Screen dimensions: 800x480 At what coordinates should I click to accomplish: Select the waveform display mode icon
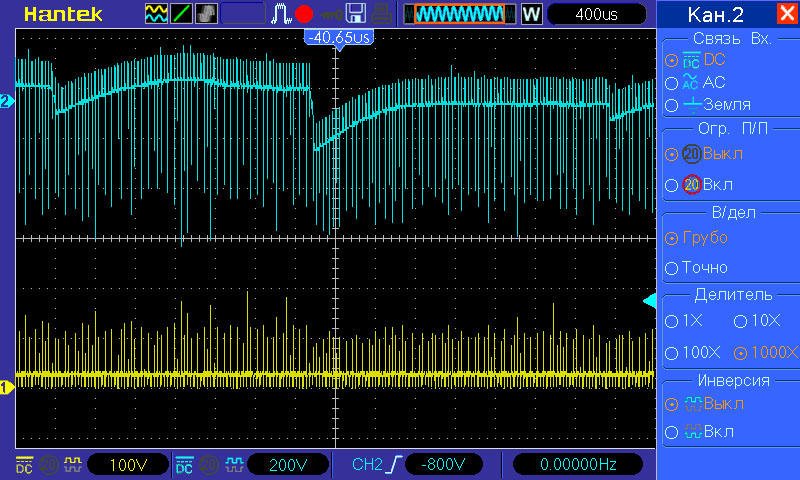tap(156, 14)
